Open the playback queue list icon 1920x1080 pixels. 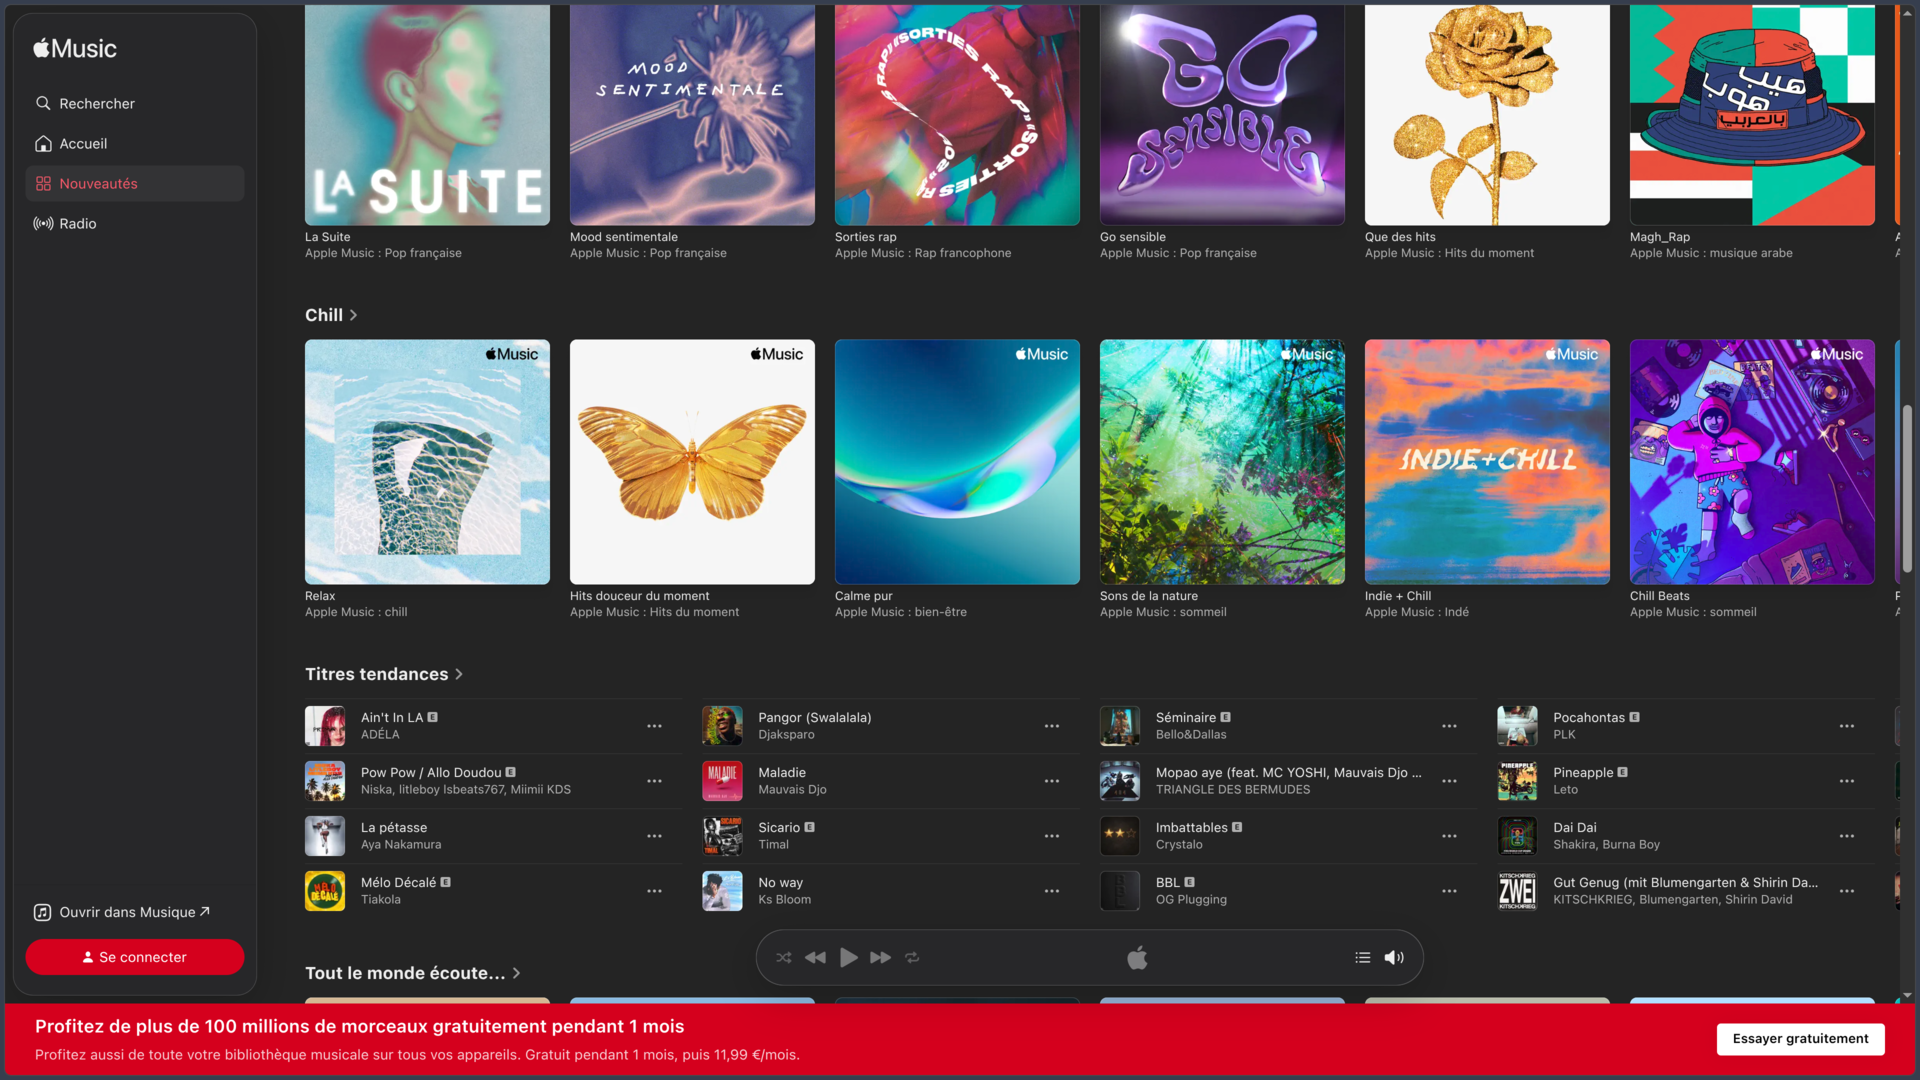tap(1362, 957)
